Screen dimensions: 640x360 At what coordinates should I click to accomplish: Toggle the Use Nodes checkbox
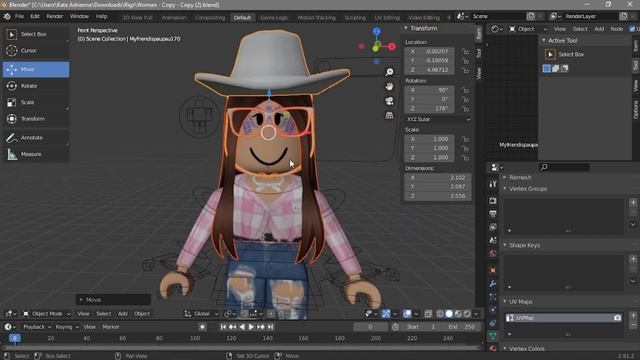click(632, 29)
